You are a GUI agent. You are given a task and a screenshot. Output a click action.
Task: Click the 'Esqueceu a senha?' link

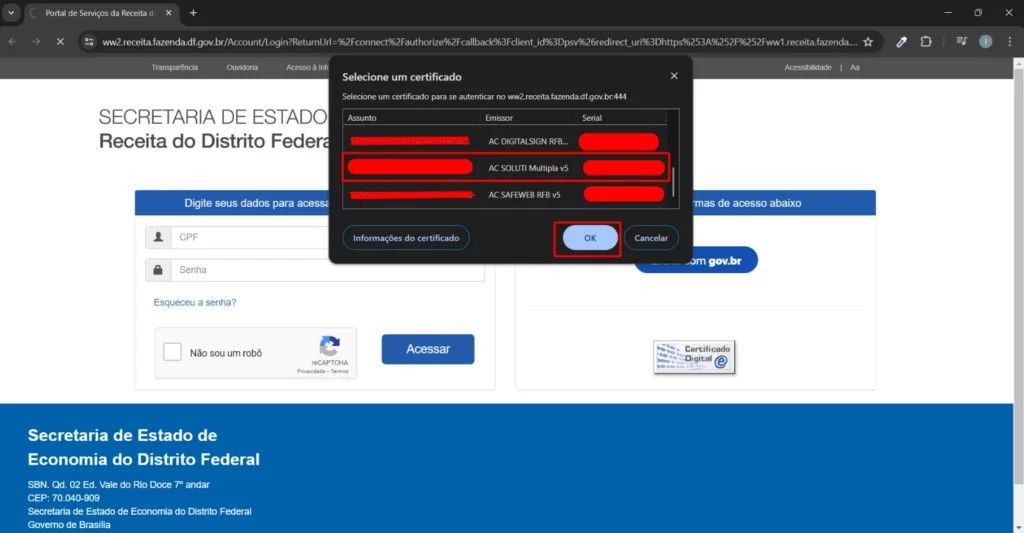[x=195, y=302]
